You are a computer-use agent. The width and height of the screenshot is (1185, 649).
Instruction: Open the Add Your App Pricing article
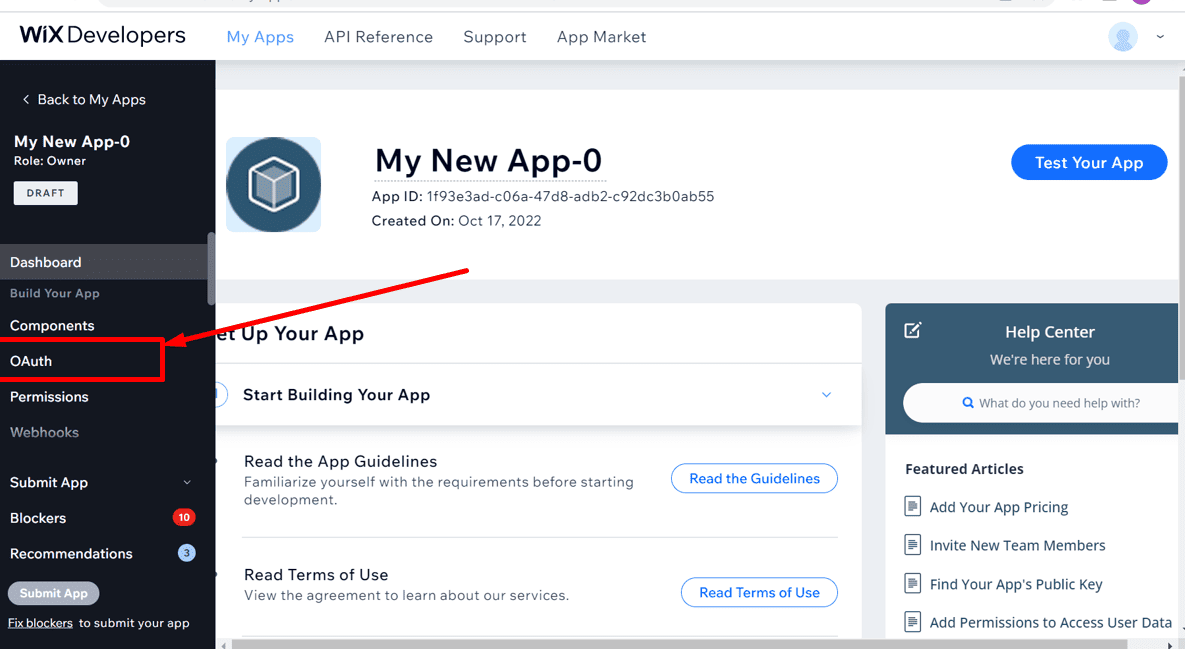(999, 507)
